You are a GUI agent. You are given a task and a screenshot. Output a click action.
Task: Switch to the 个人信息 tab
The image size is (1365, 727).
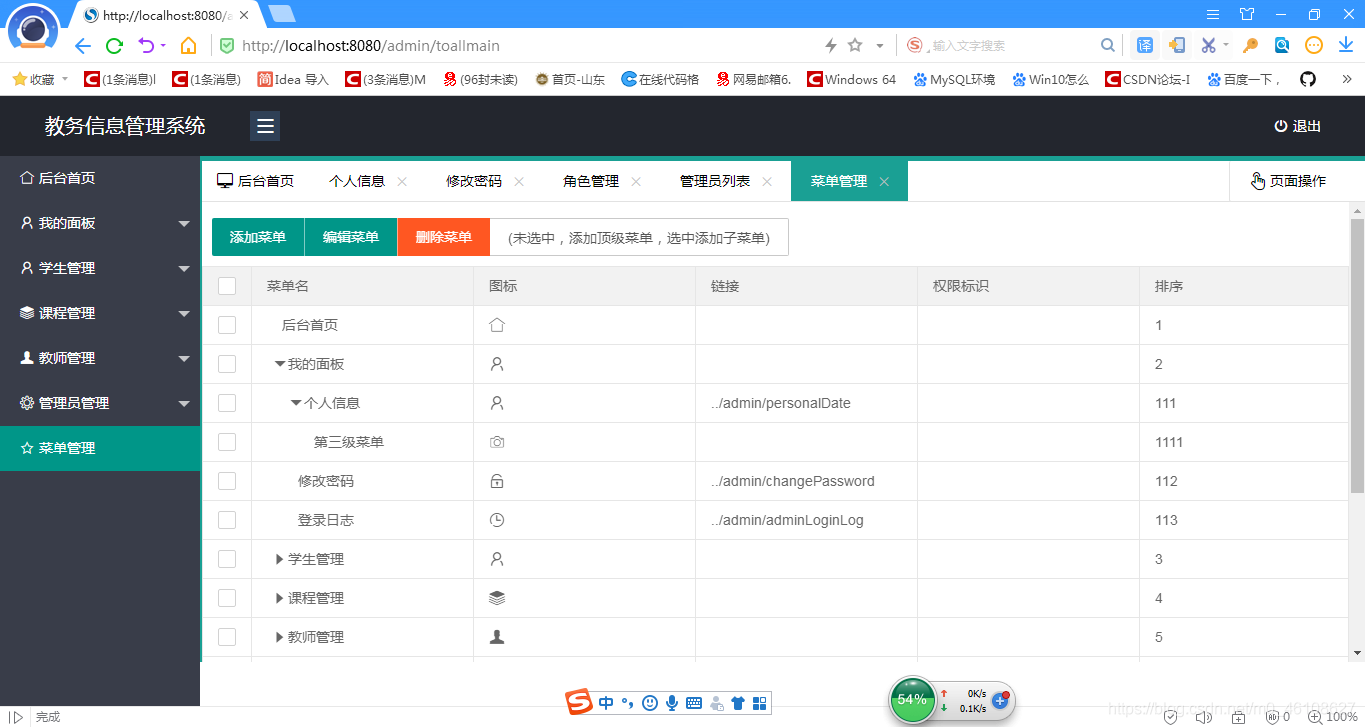pos(357,181)
